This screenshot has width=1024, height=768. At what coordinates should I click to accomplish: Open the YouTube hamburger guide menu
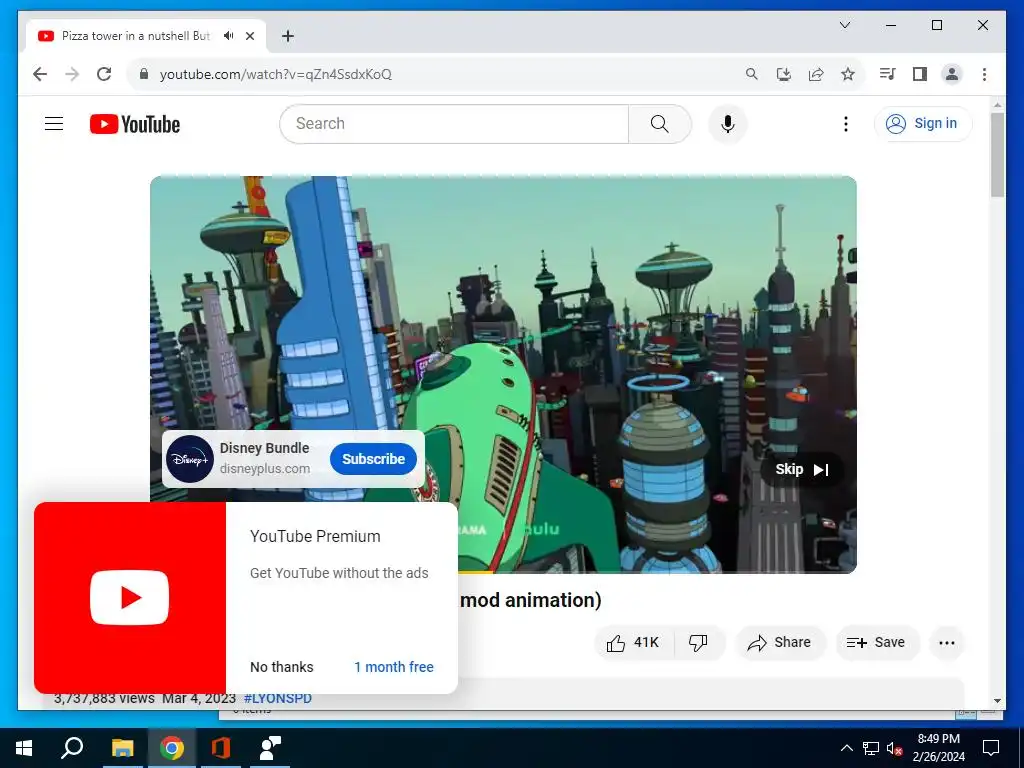pos(54,123)
